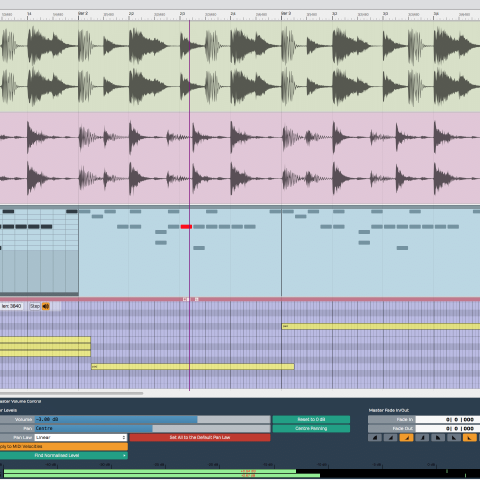This screenshot has height=480, width=480.
Task: Click the orange Apply to MIDI Velocities button
Action: pos(63,446)
